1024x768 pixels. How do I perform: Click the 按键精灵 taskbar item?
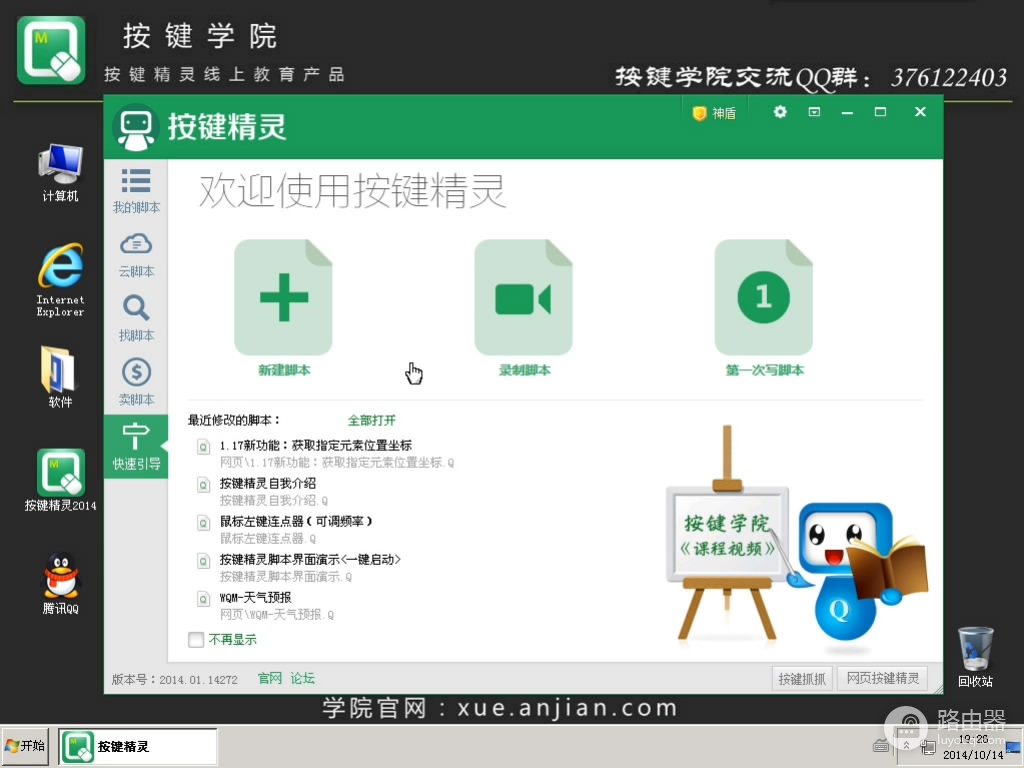coord(138,746)
